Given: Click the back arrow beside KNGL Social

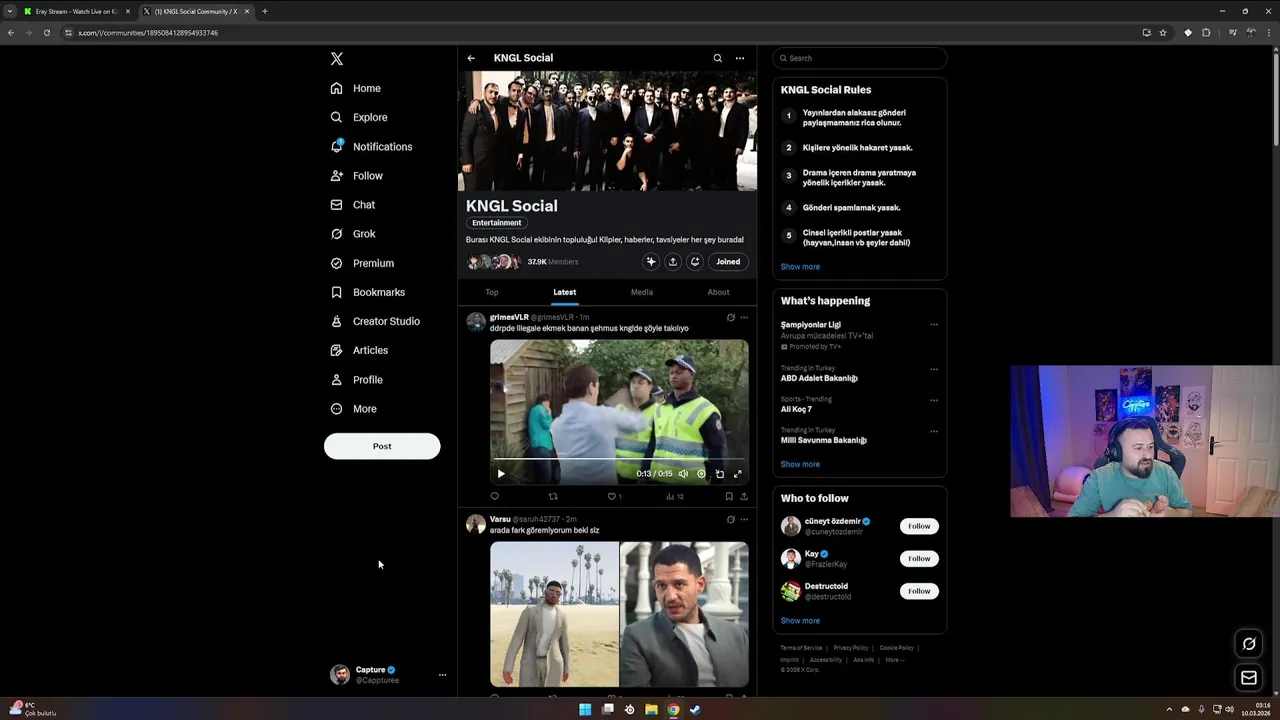Looking at the screenshot, I should tap(471, 58).
